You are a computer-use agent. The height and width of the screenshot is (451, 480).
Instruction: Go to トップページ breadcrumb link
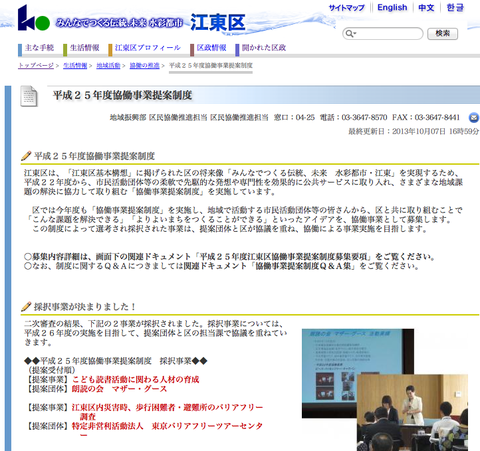pos(36,65)
